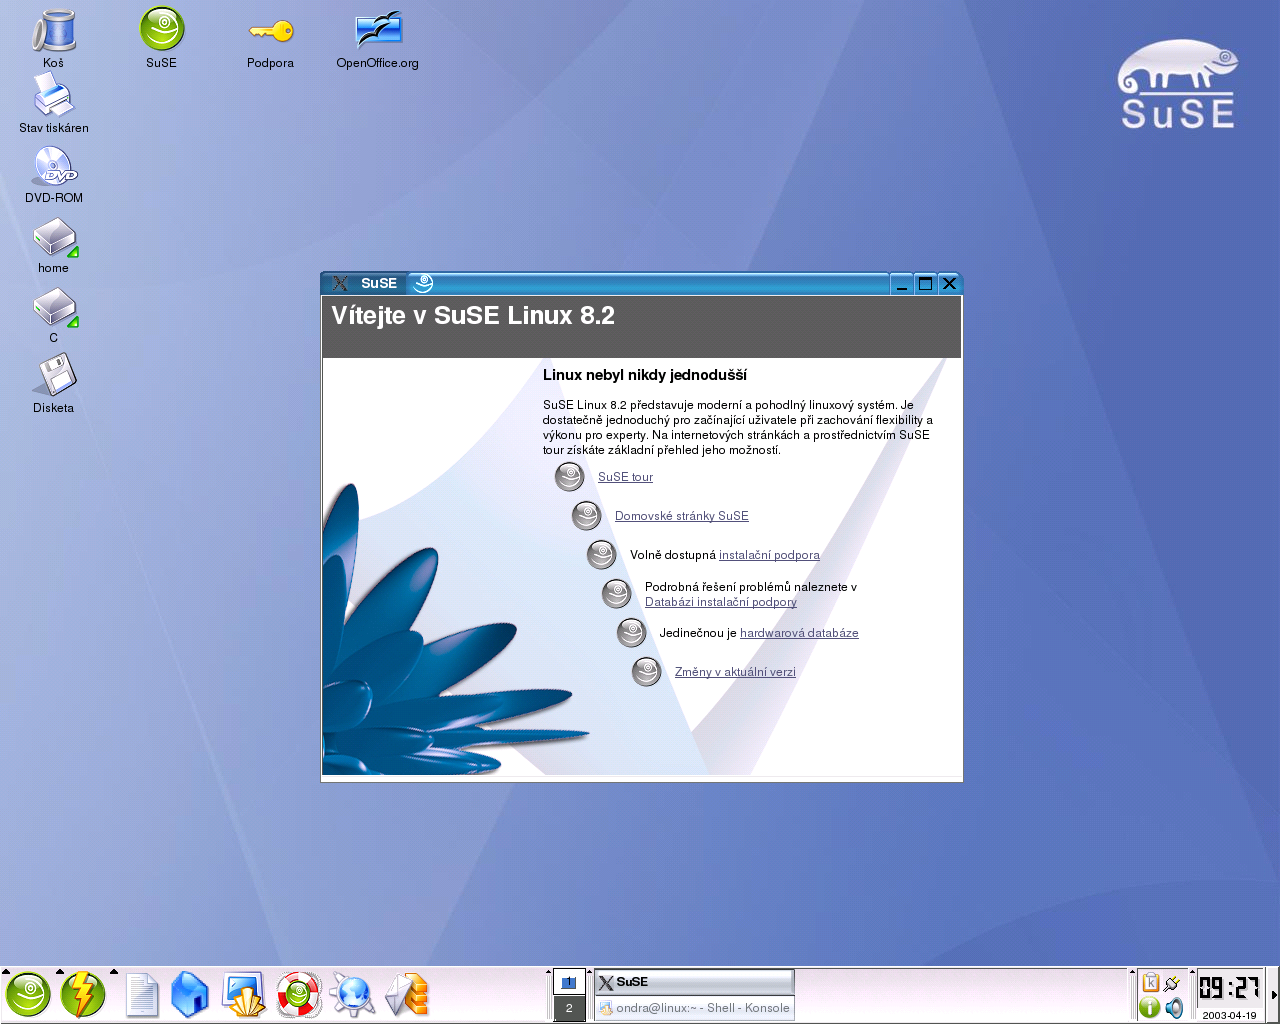Click the green info tray icon
This screenshot has height=1024, width=1280.
point(1150,1007)
